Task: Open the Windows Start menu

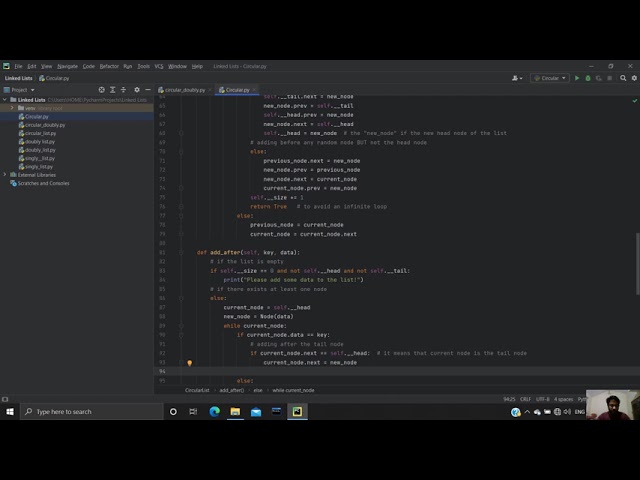Action: [10, 411]
